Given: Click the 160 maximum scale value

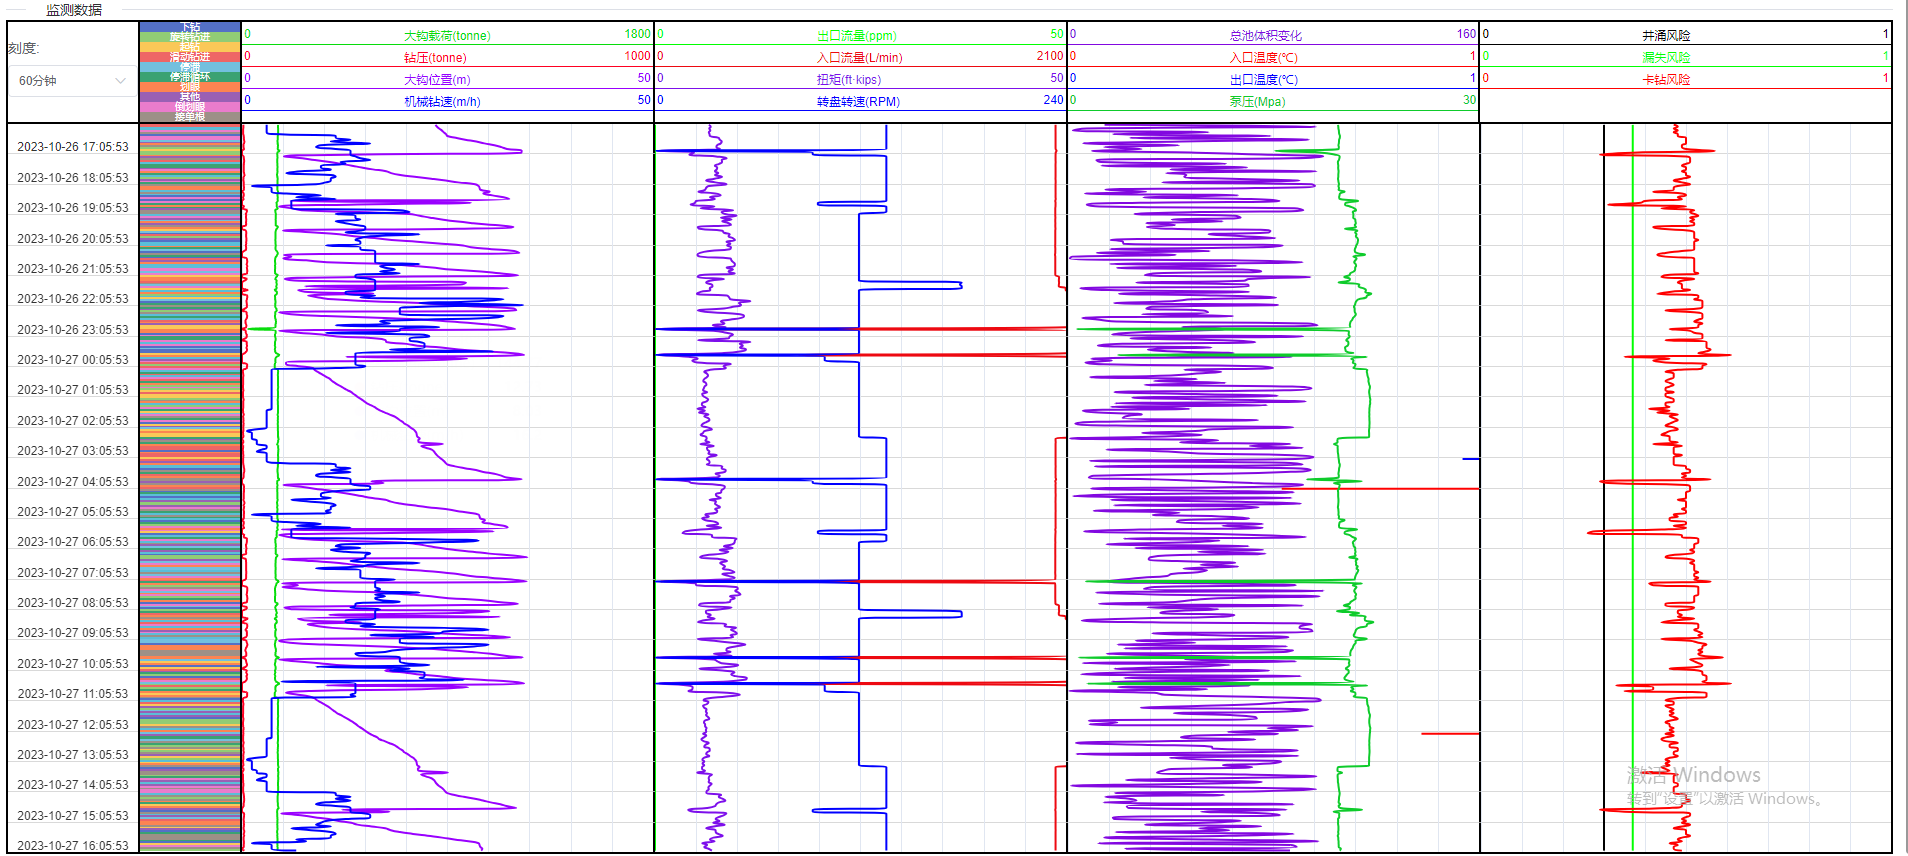Looking at the screenshot, I should point(1466,34).
